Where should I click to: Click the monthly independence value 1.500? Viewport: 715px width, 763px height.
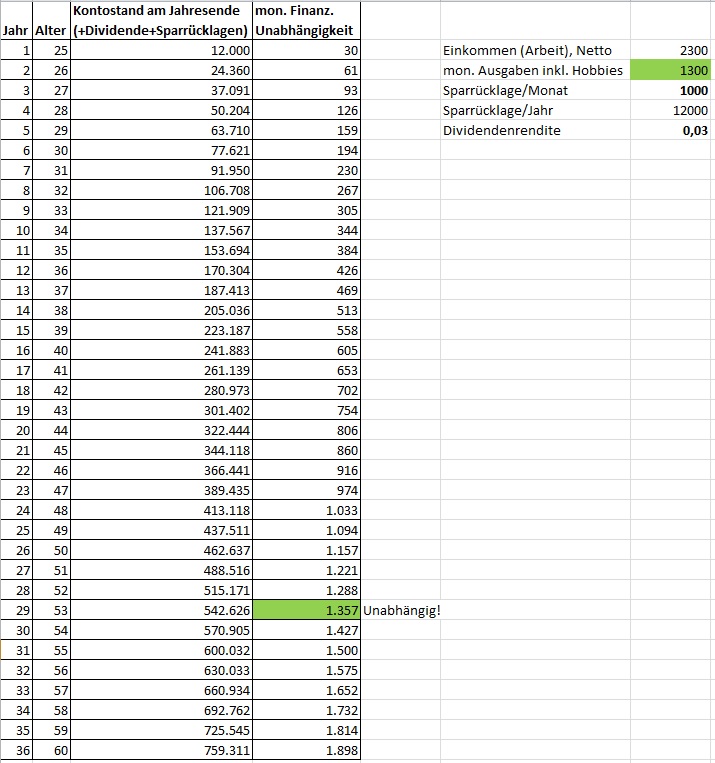306,650
